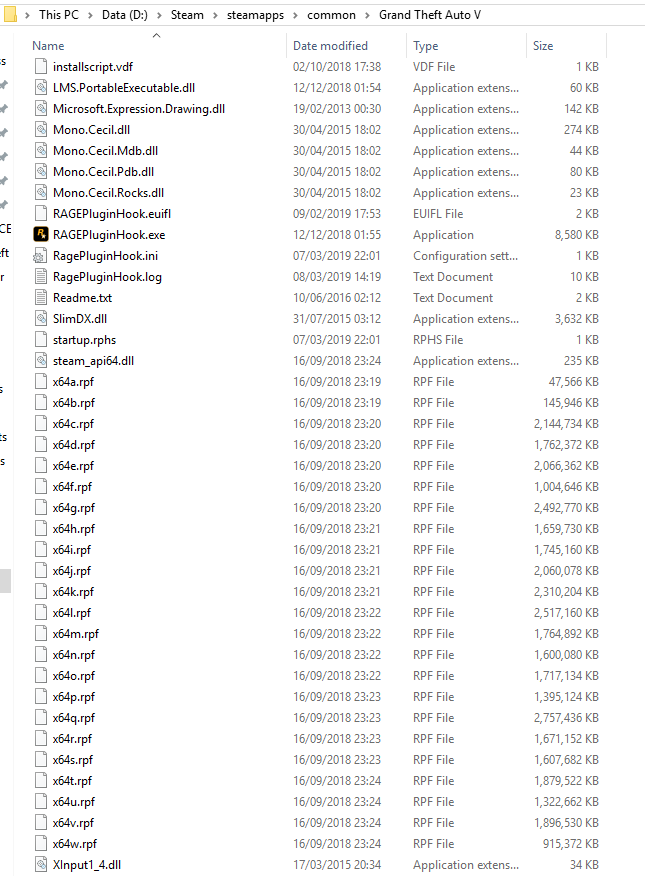Screen dimensions: 645x896
Task: Click the installscript.vdf file icon
Action: click(41, 66)
